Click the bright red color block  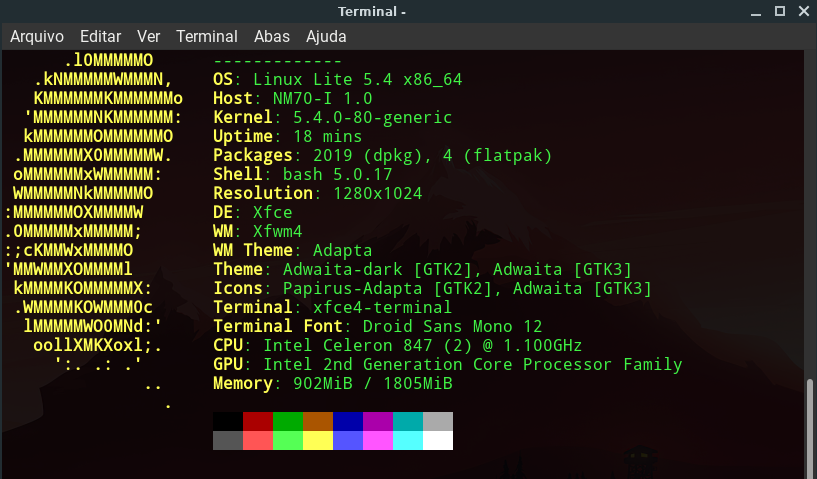point(258,440)
